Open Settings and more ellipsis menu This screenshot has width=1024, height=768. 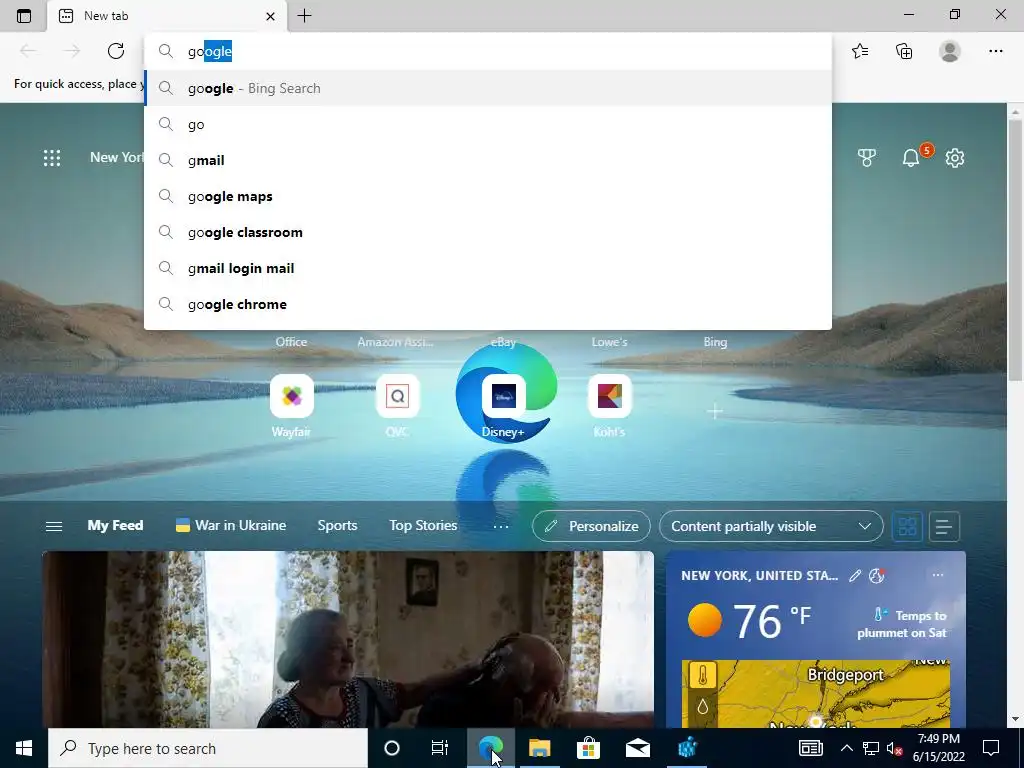pyautogui.click(x=995, y=51)
